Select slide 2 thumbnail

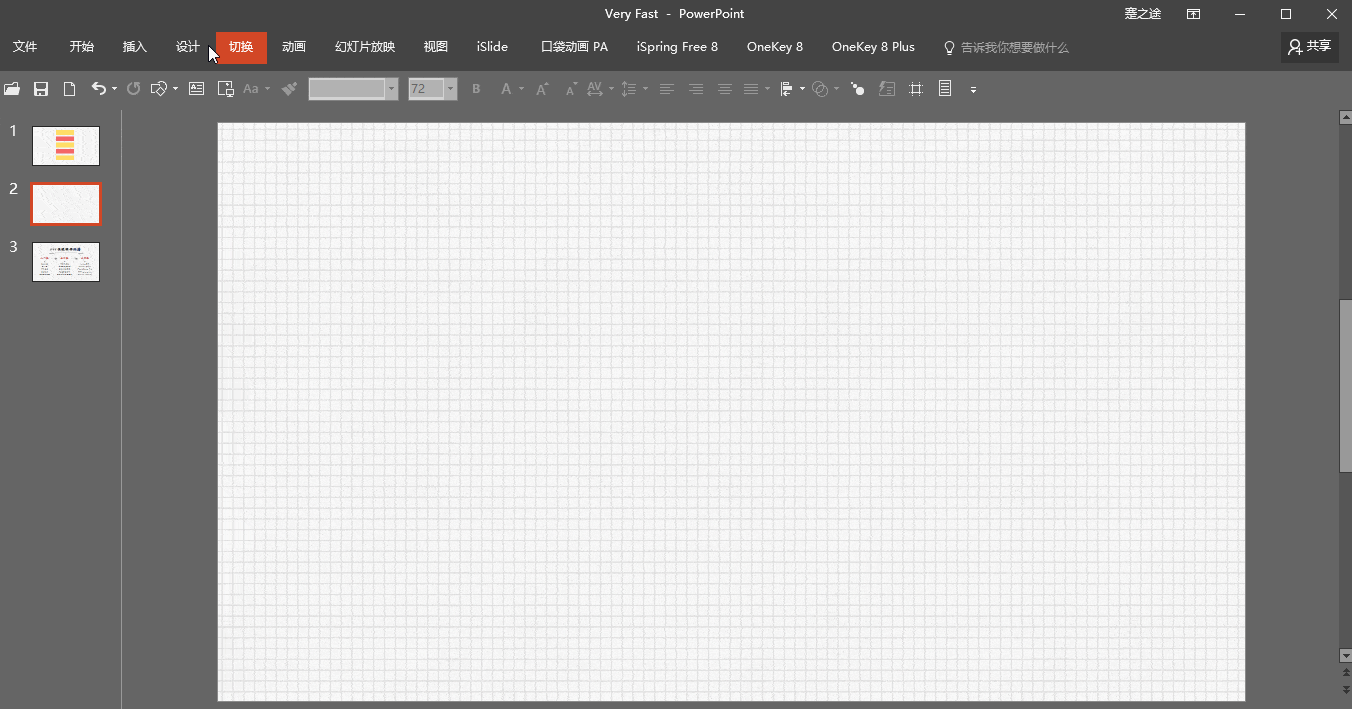(x=66, y=204)
